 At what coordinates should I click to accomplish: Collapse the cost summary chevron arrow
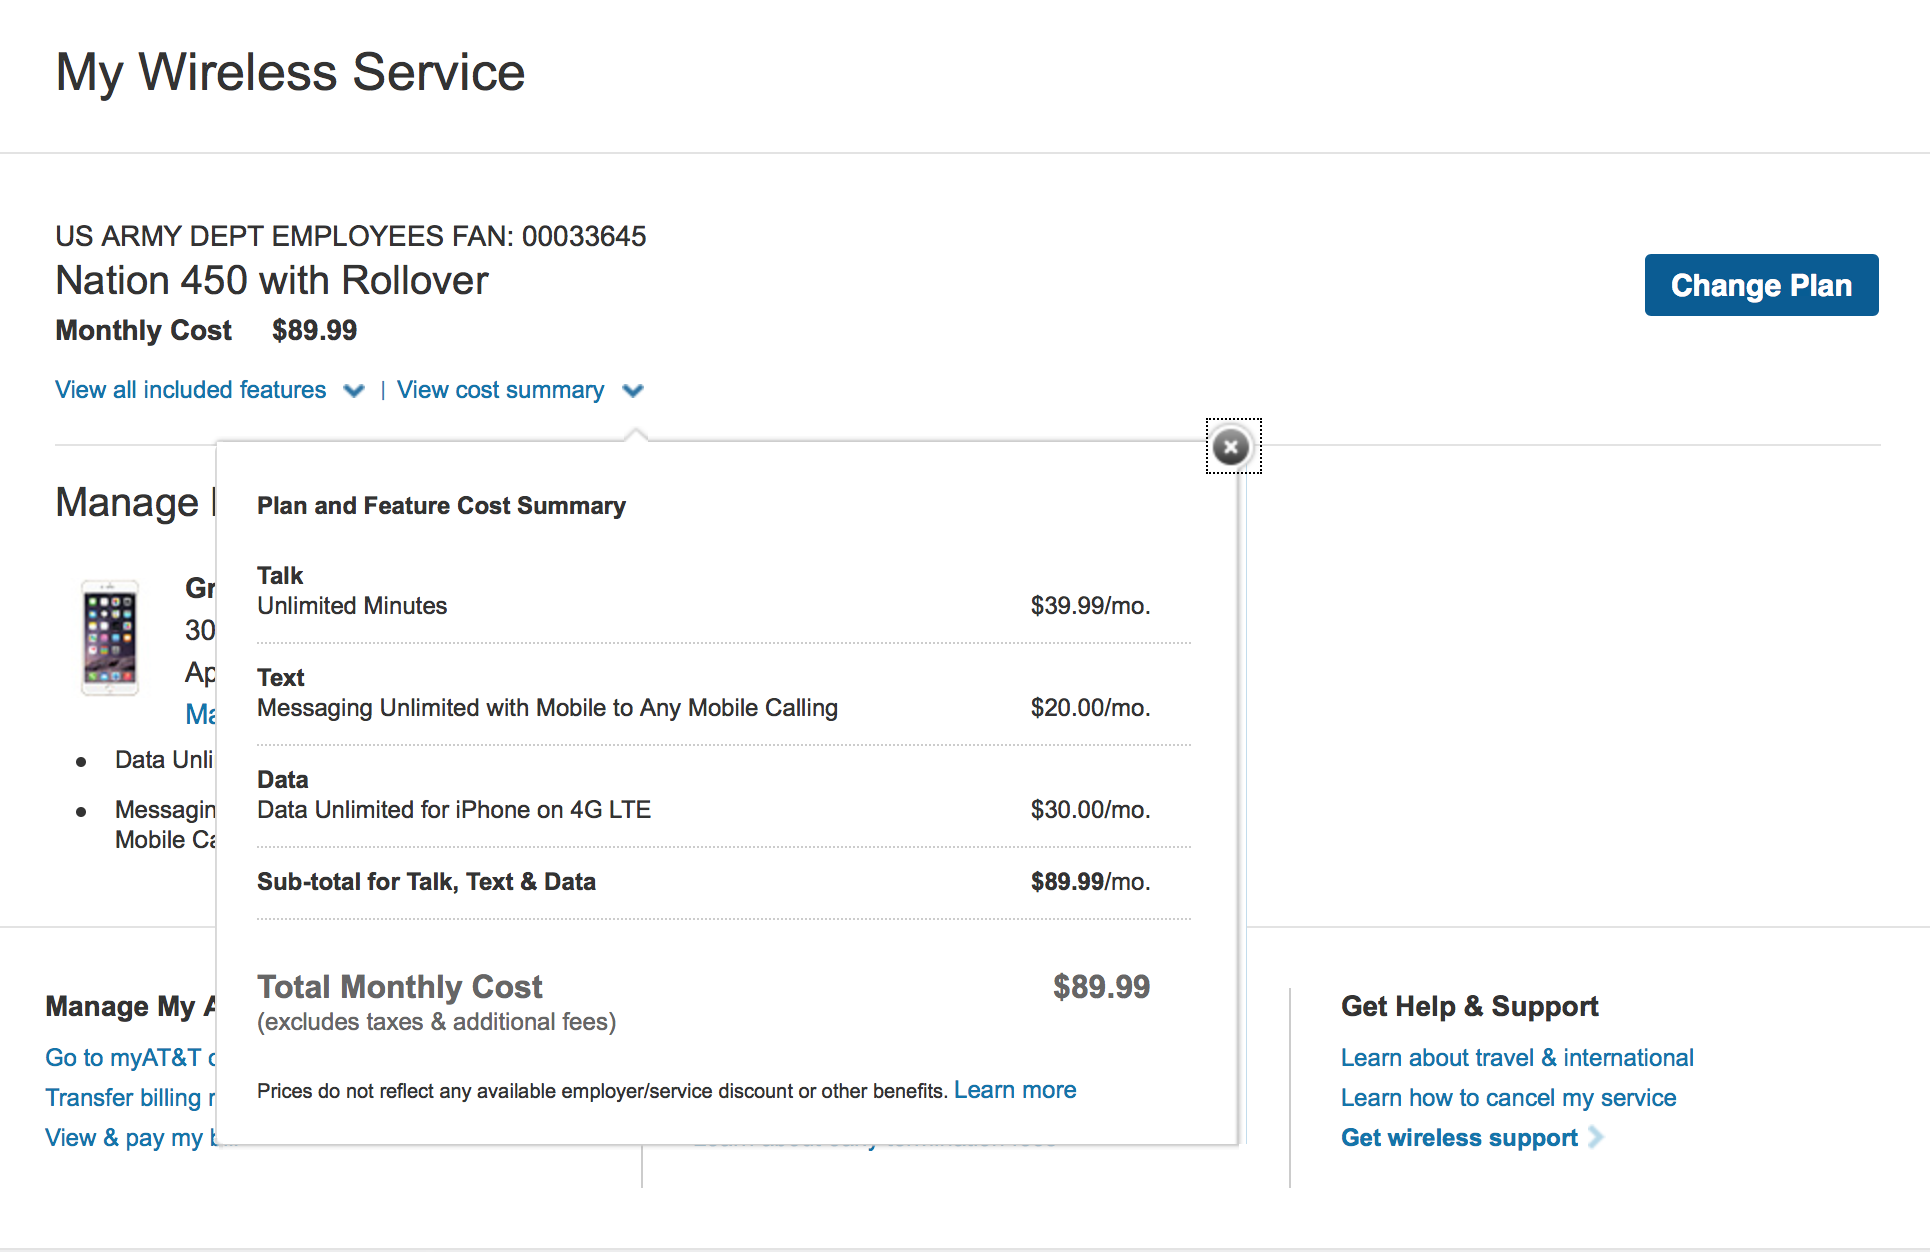tap(633, 391)
